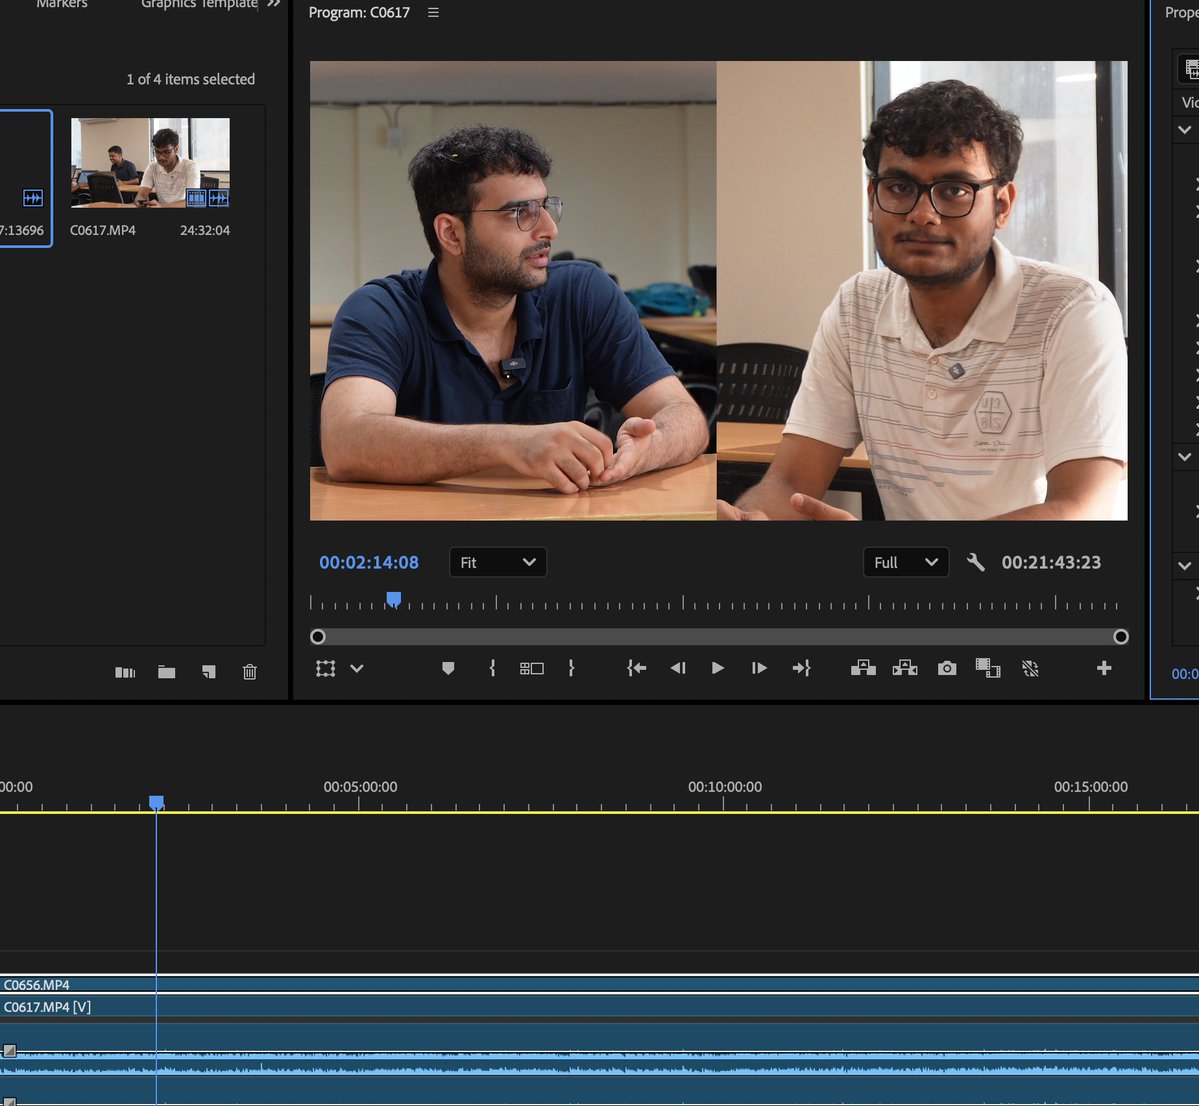
Task: Step forward one frame
Action: click(759, 668)
